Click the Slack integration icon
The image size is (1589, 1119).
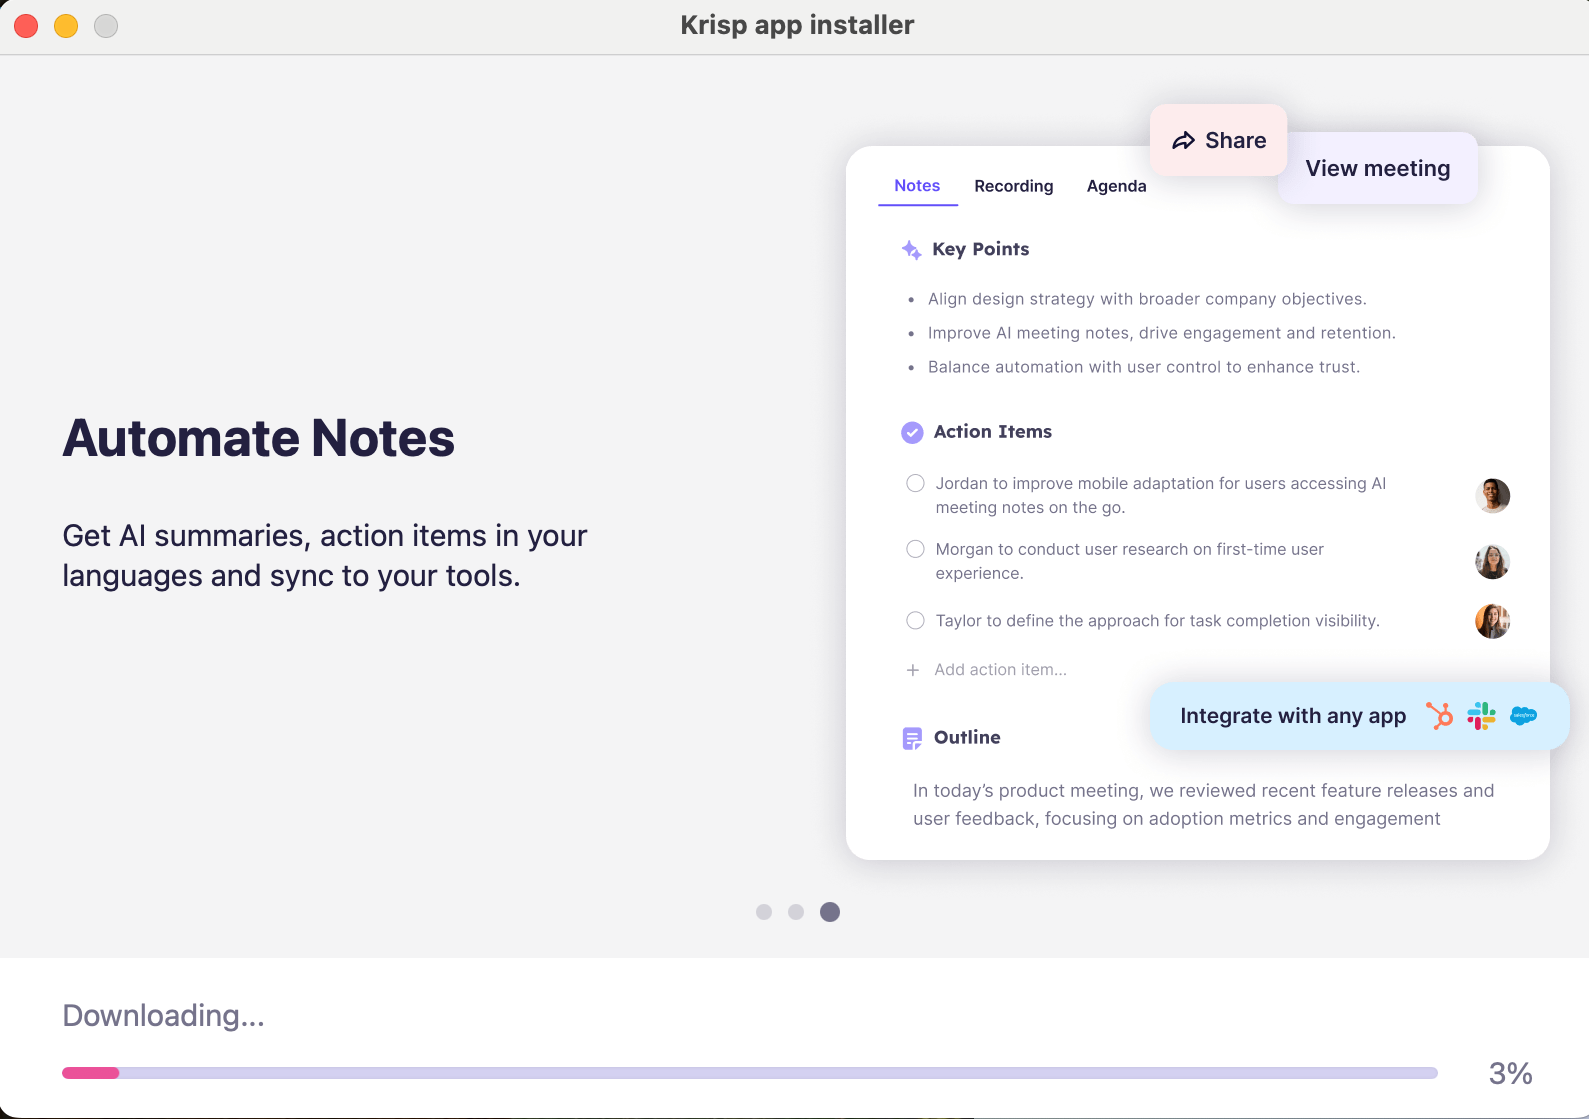point(1481,716)
